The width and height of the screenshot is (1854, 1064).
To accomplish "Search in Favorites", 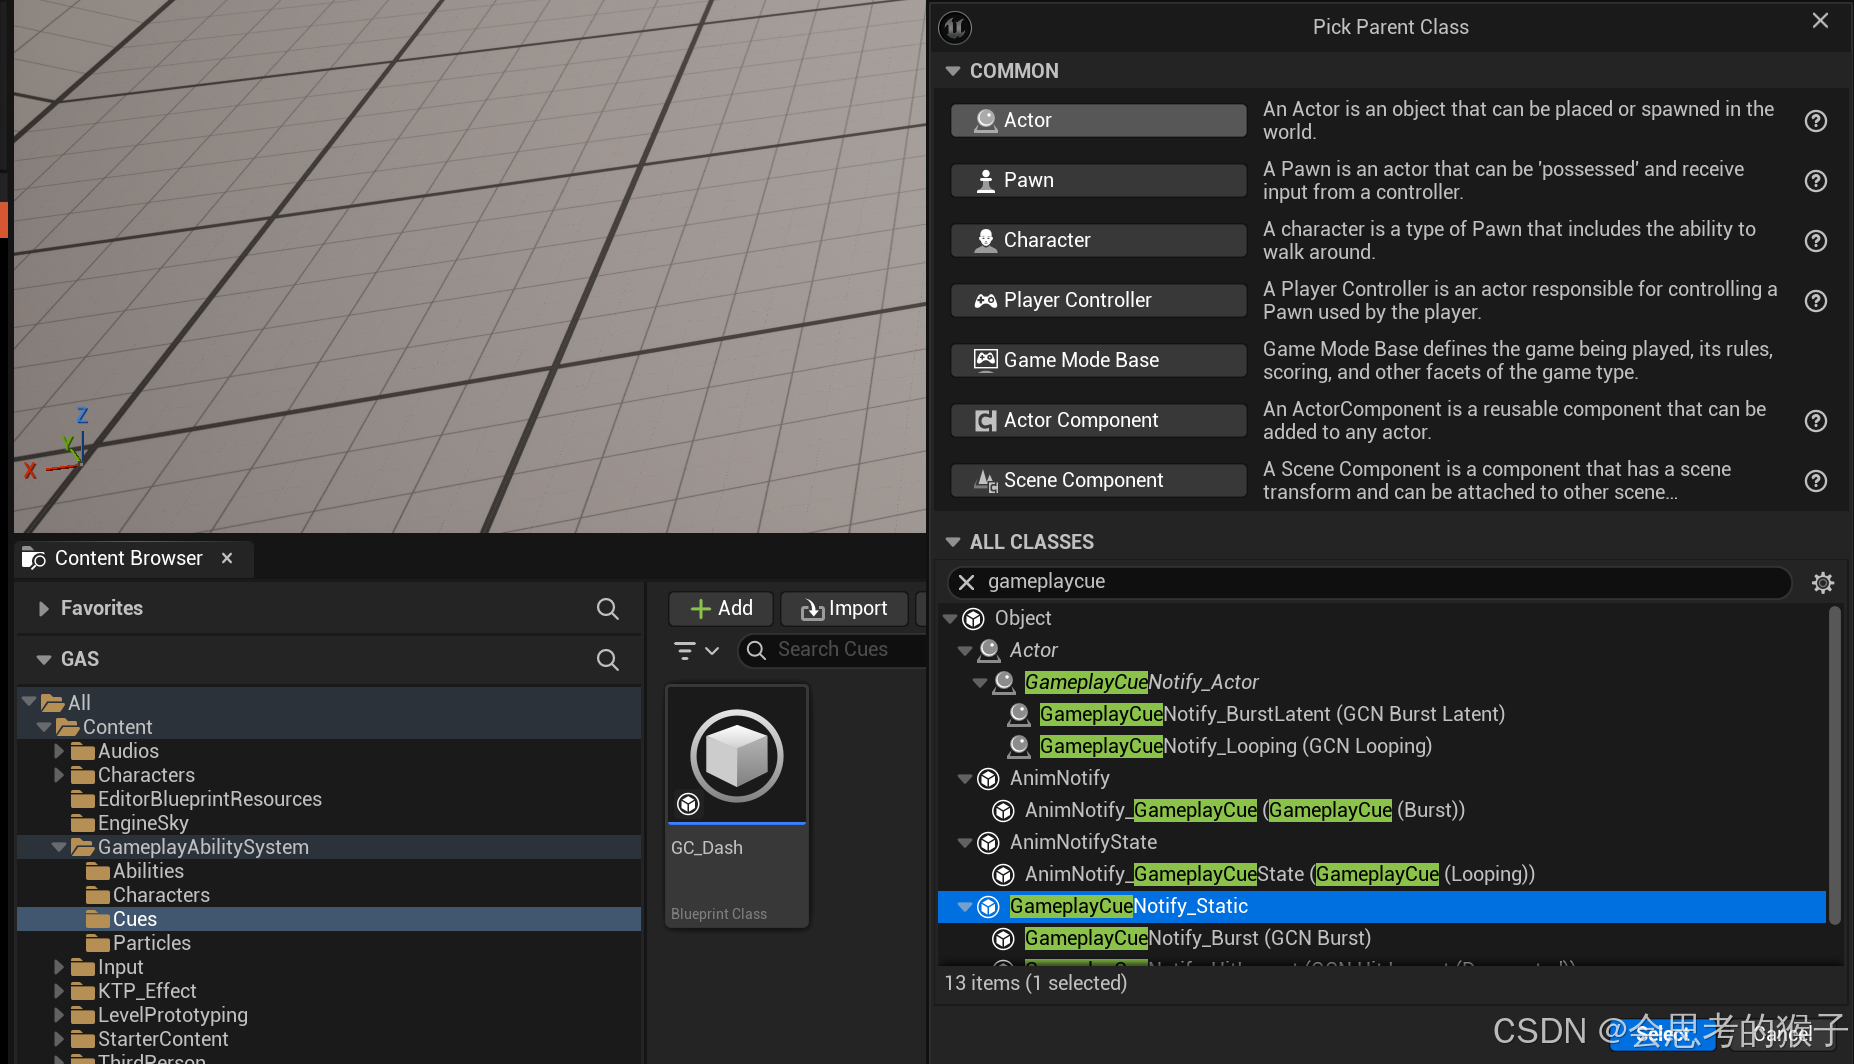I will click(x=607, y=608).
